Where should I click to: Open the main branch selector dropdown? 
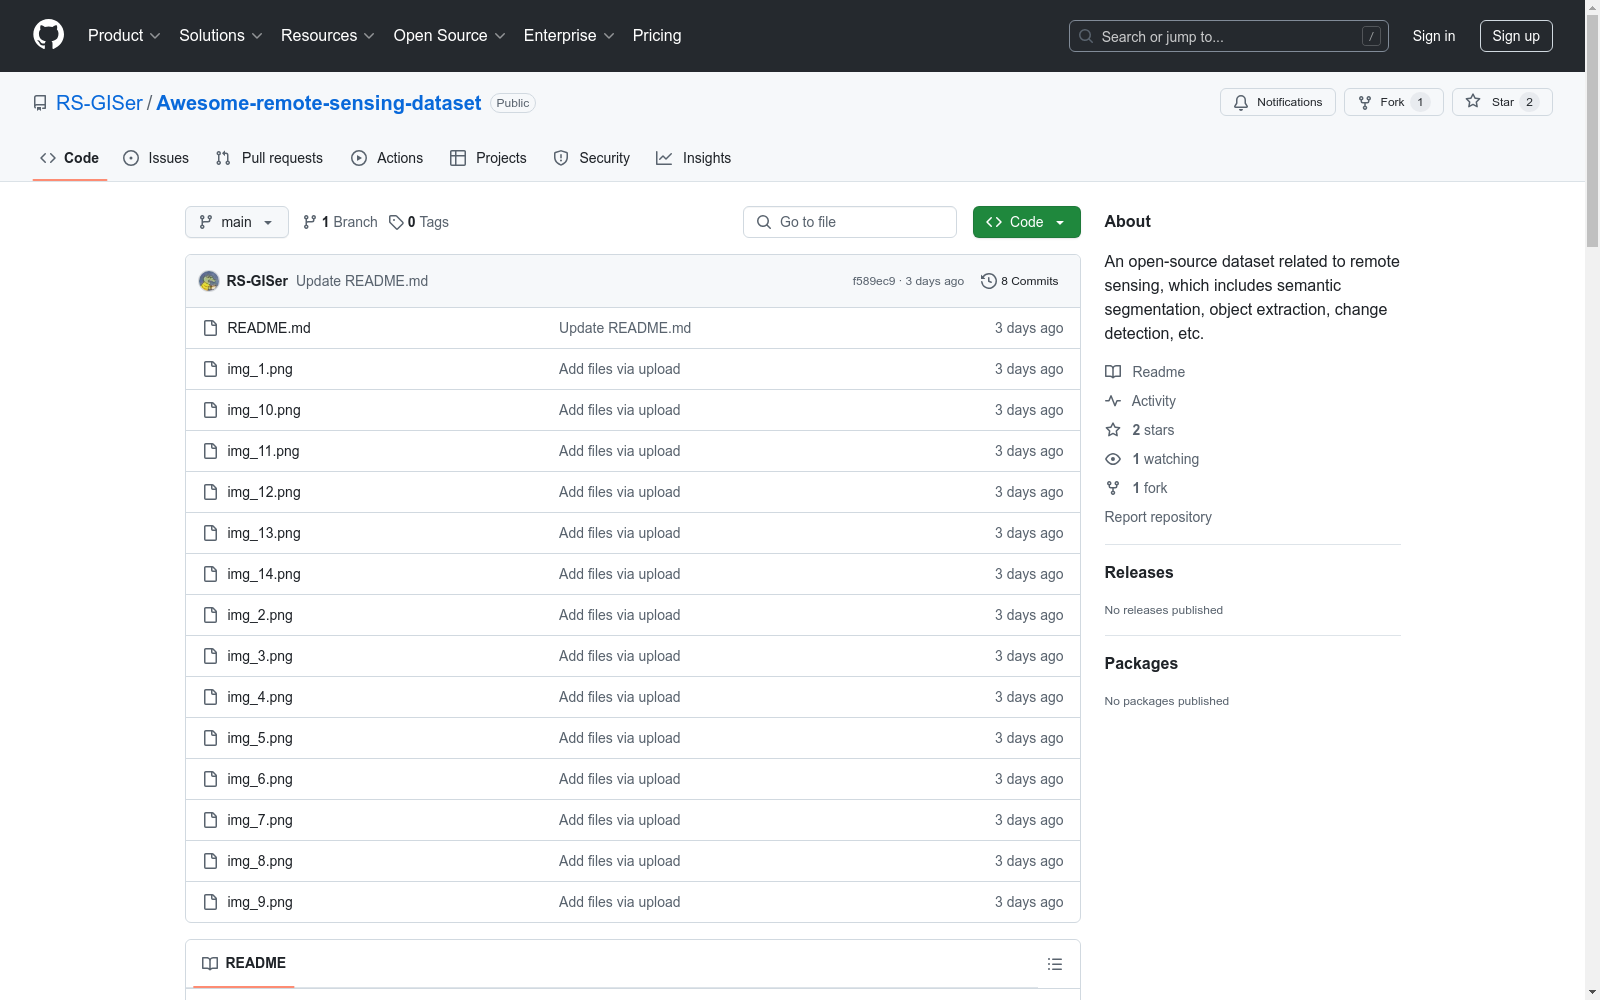(x=237, y=222)
